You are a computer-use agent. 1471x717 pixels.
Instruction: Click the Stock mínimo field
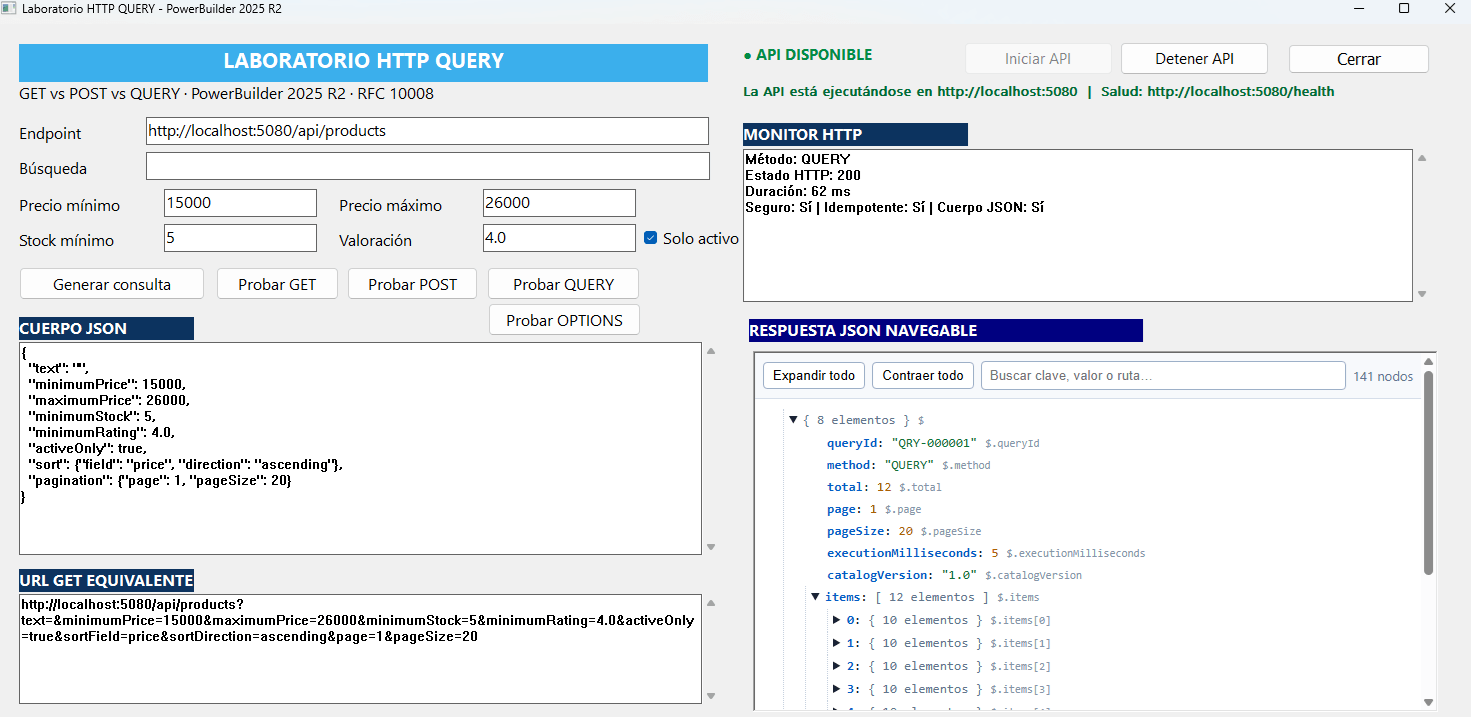[240, 238]
